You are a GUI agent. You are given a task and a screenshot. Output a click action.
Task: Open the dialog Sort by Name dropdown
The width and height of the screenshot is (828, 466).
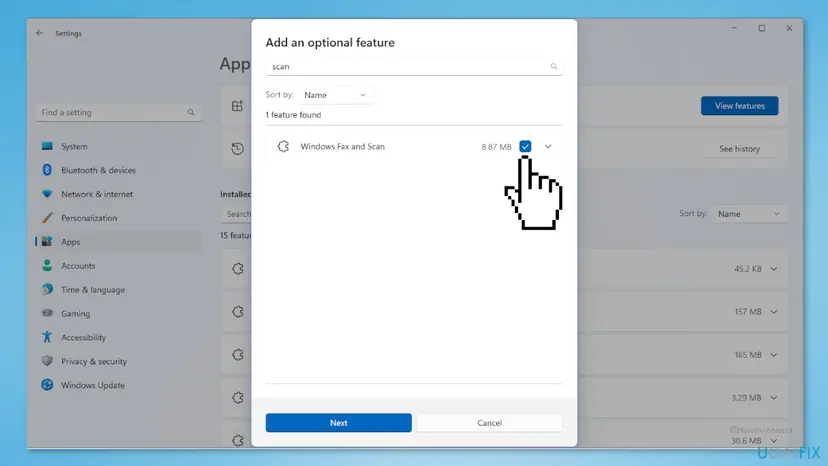click(335, 95)
